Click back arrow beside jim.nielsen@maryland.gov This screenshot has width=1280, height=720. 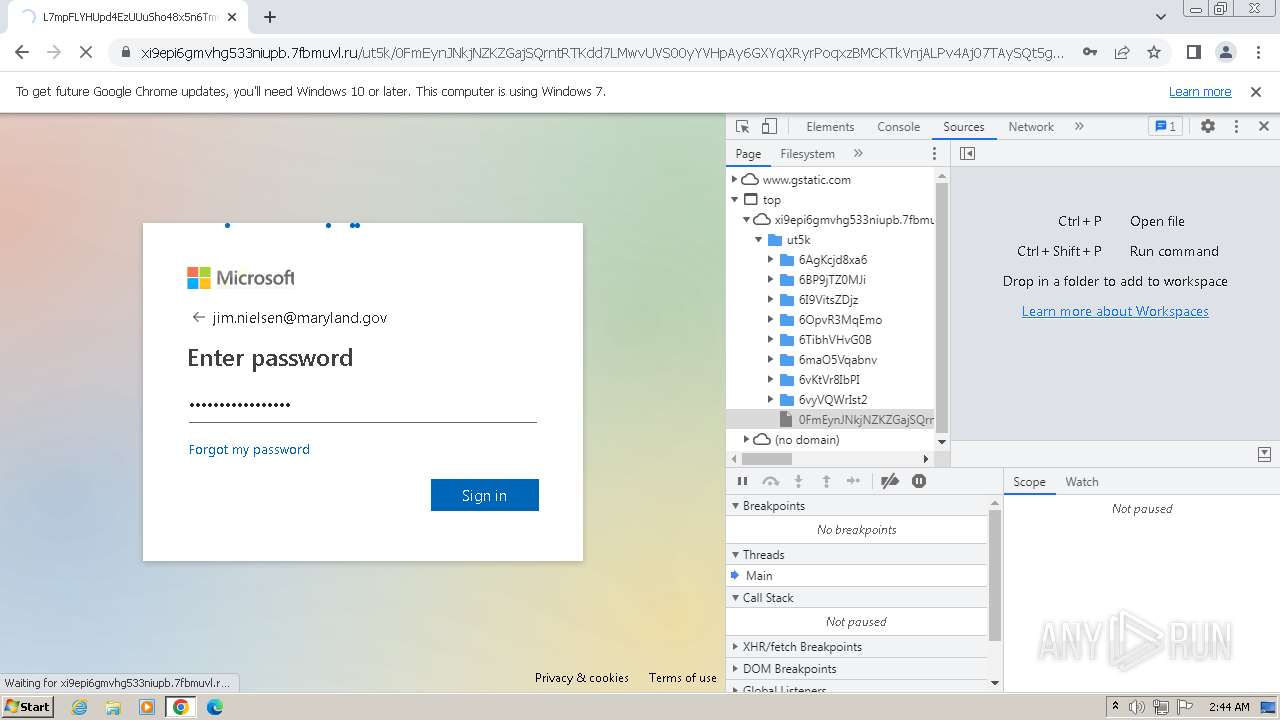coord(198,318)
